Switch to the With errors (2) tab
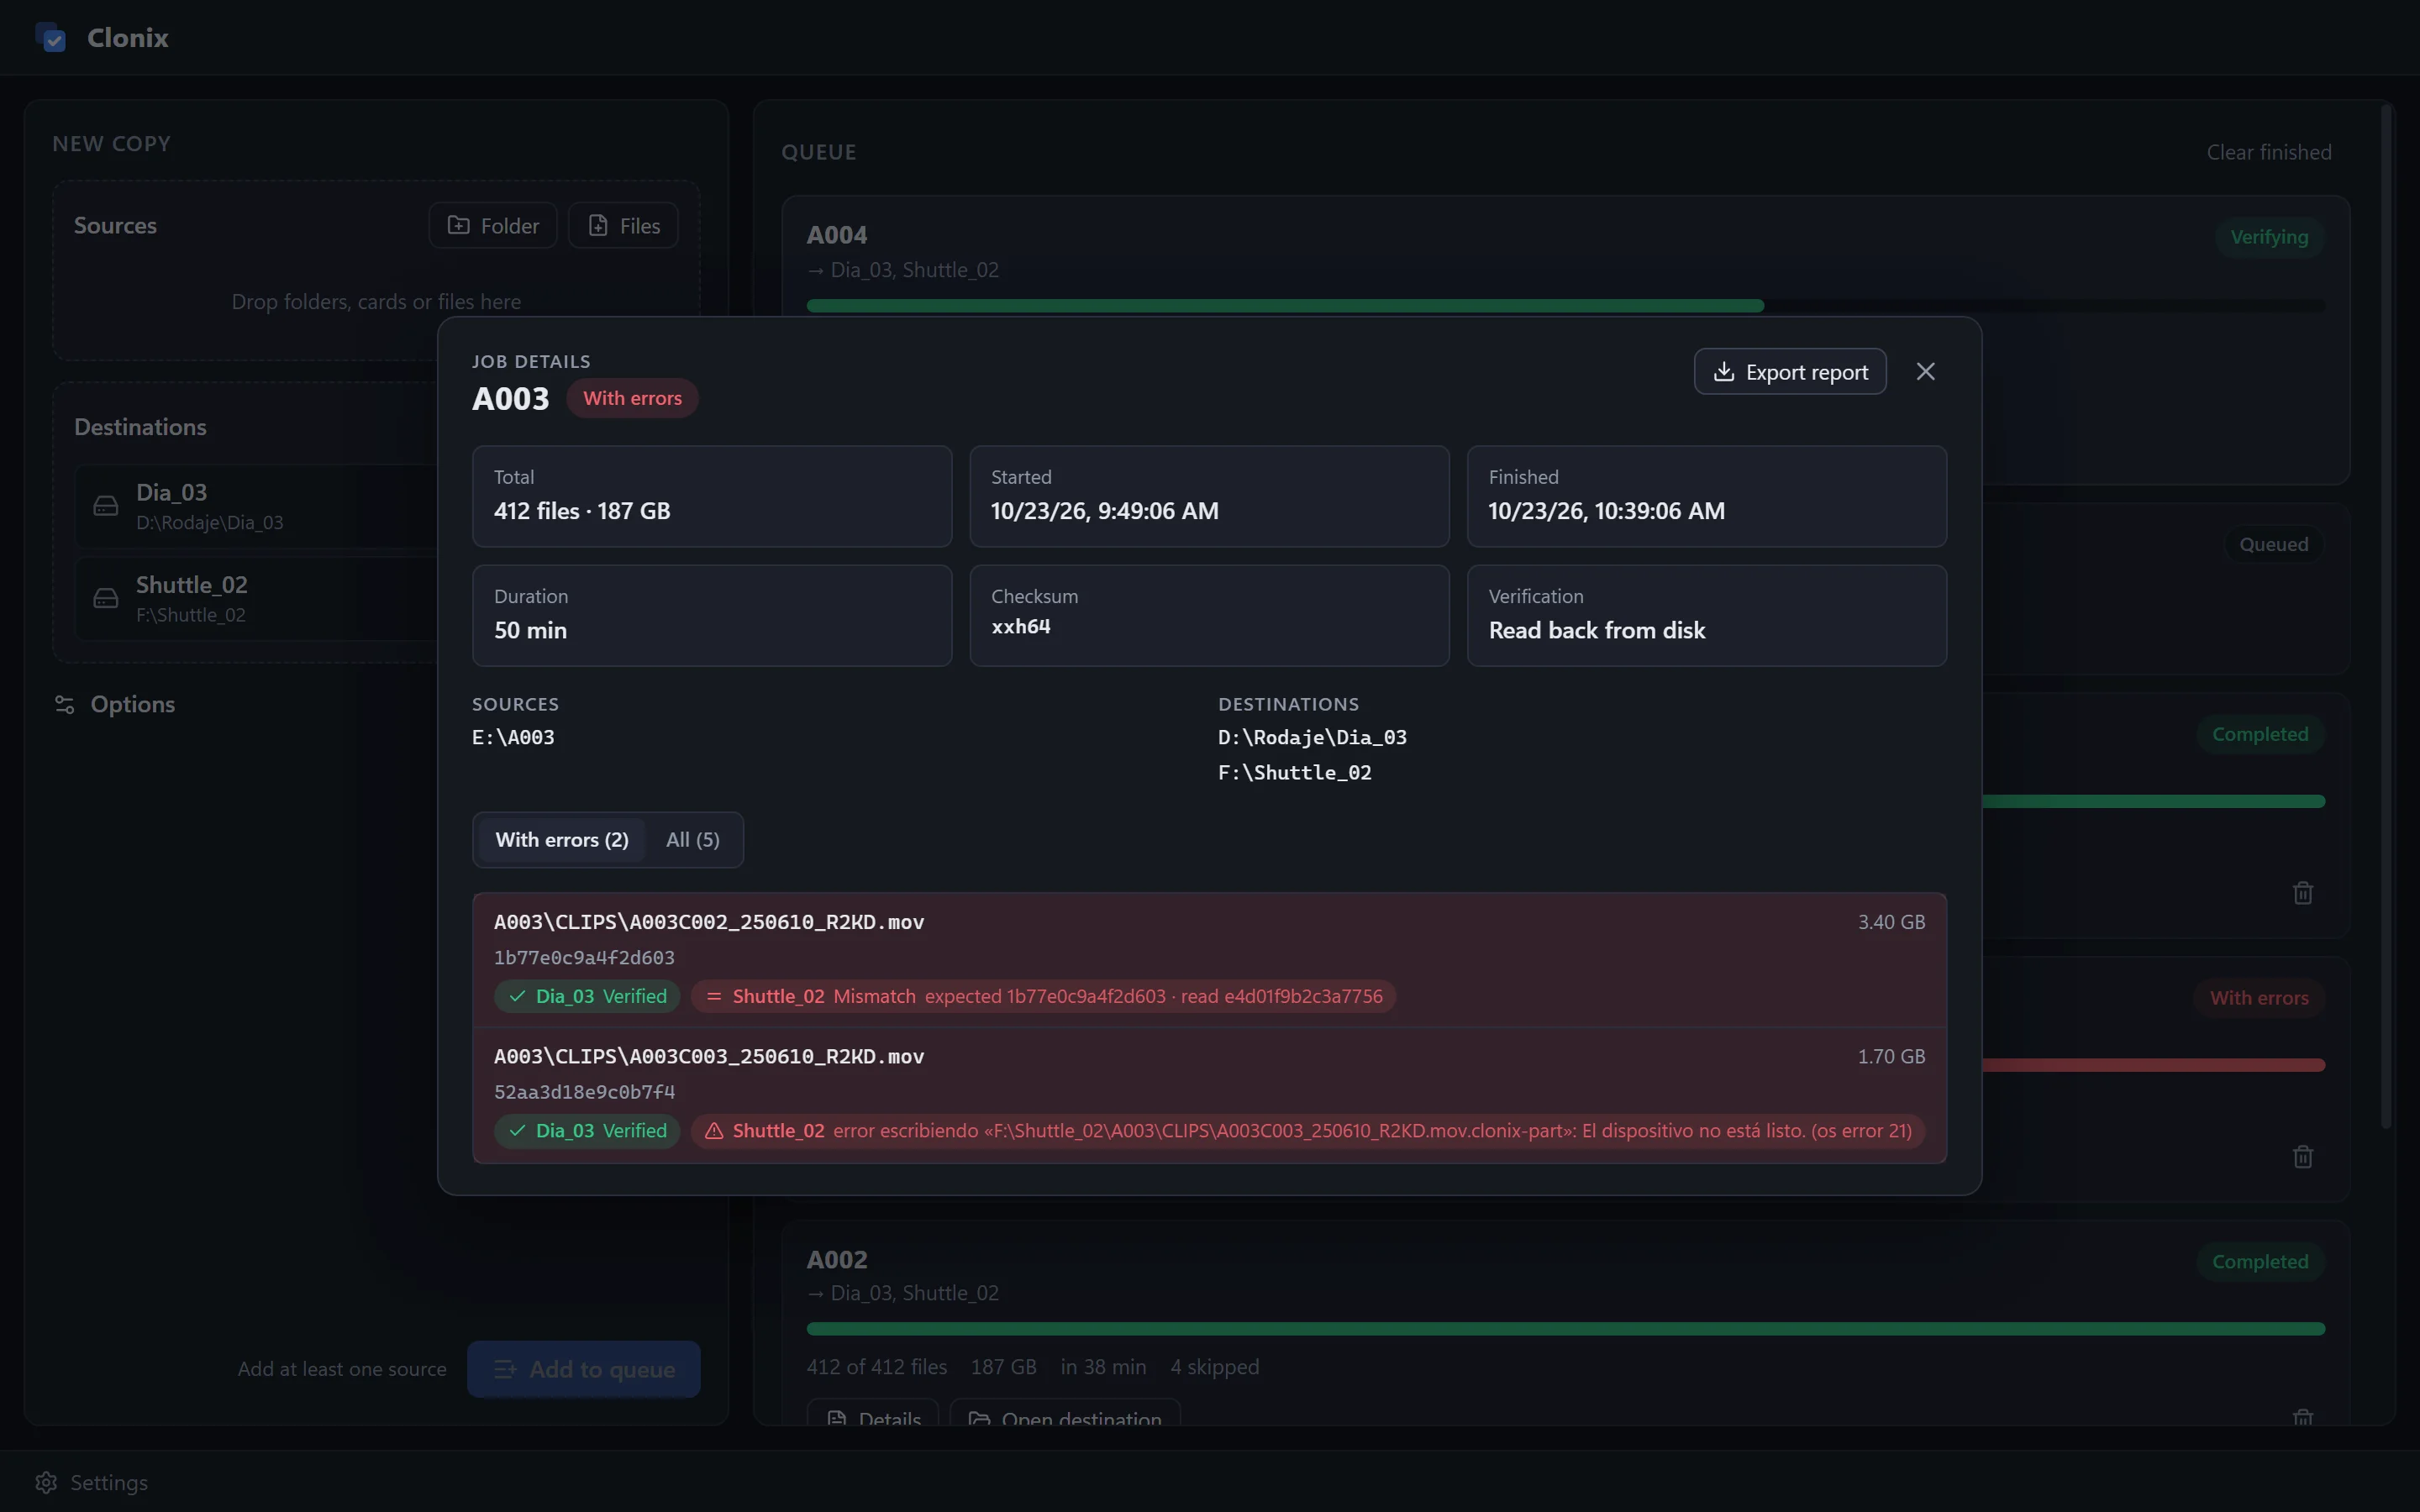 562,840
